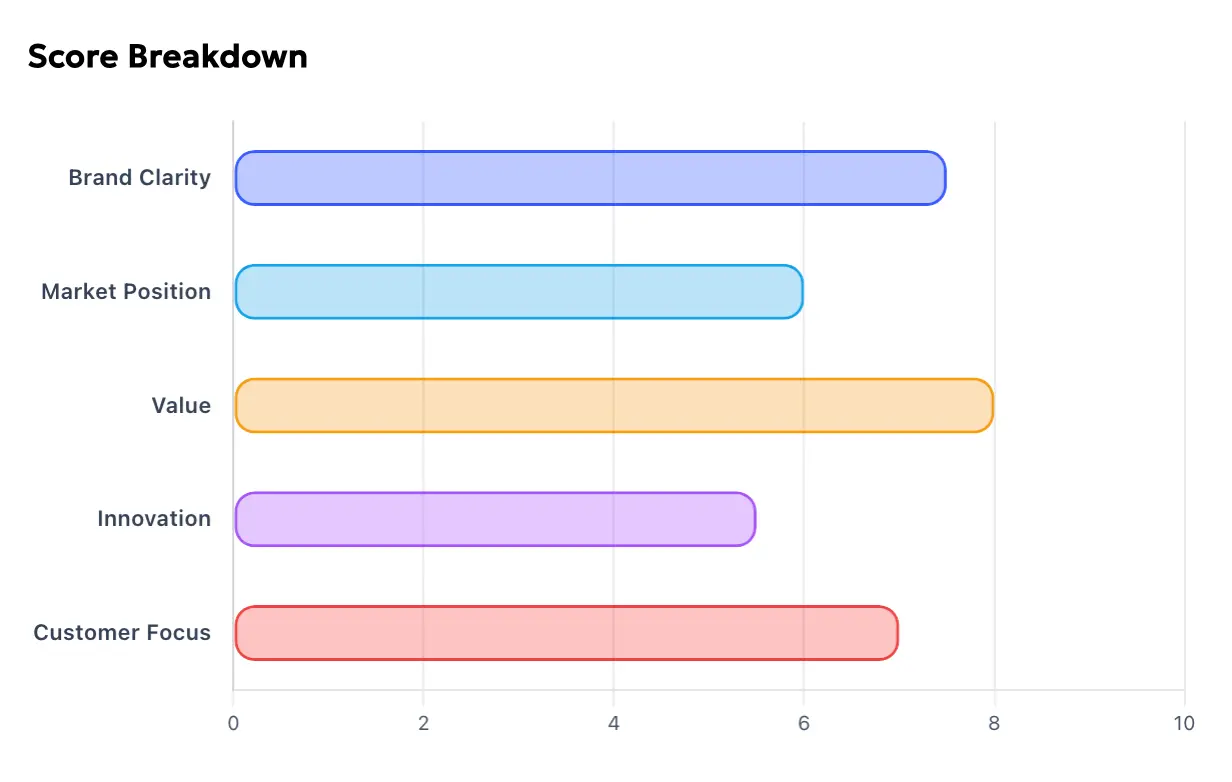The width and height of the screenshot is (1232, 782).
Task: Select the light blue Market Position bar
Action: (518, 292)
